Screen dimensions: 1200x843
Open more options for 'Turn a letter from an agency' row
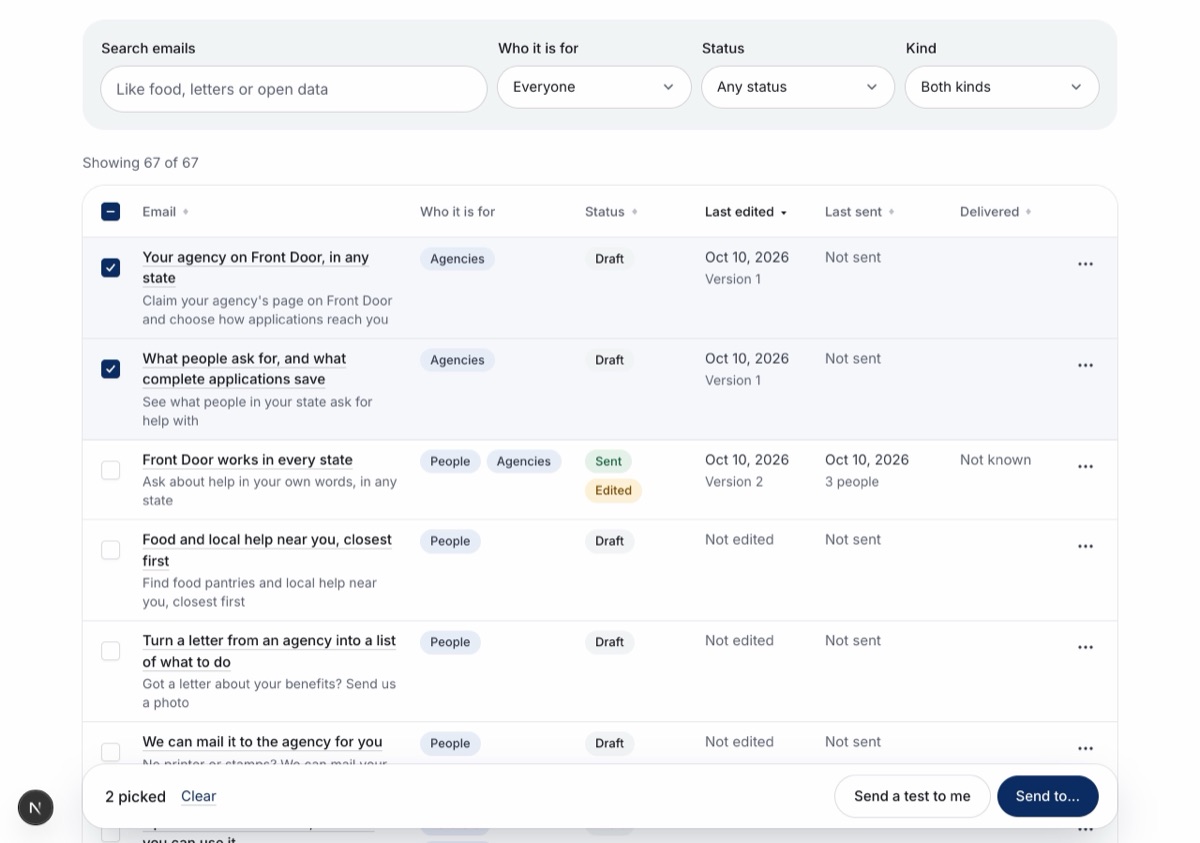pos(1085,647)
